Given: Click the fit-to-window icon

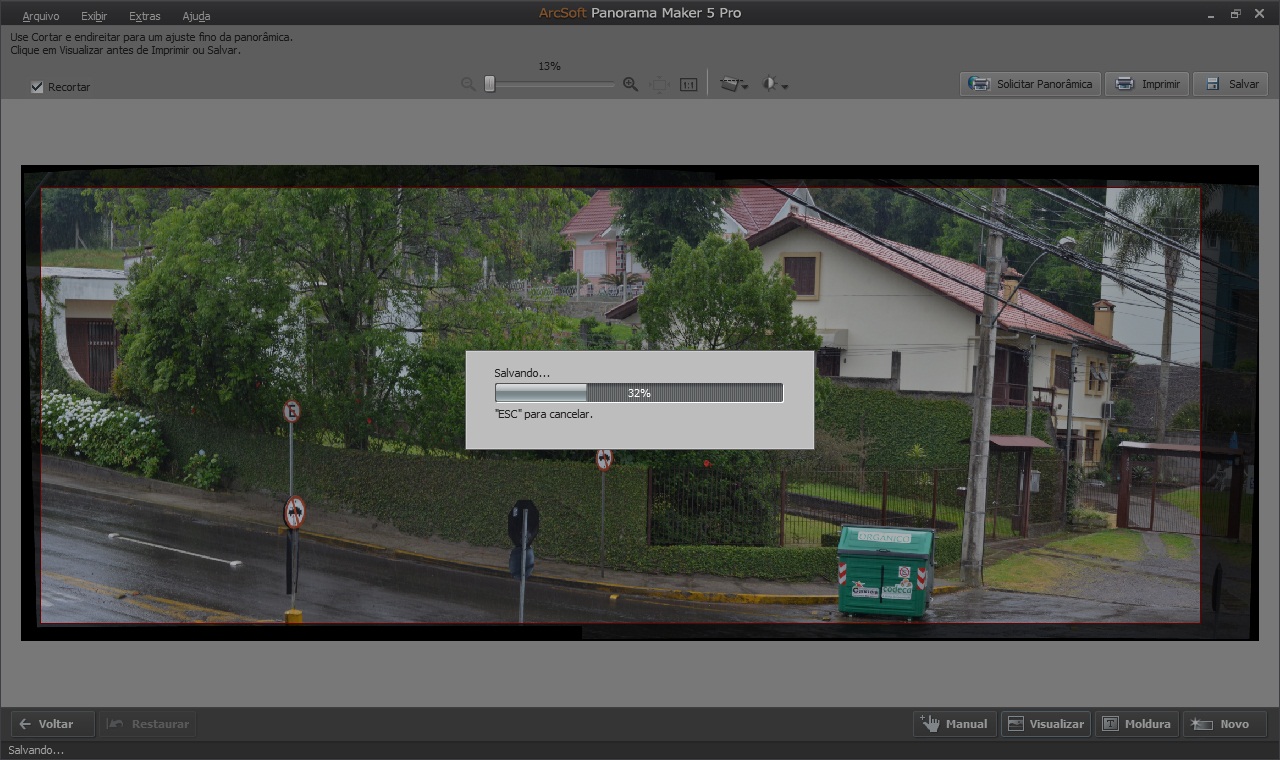Looking at the screenshot, I should [659, 85].
